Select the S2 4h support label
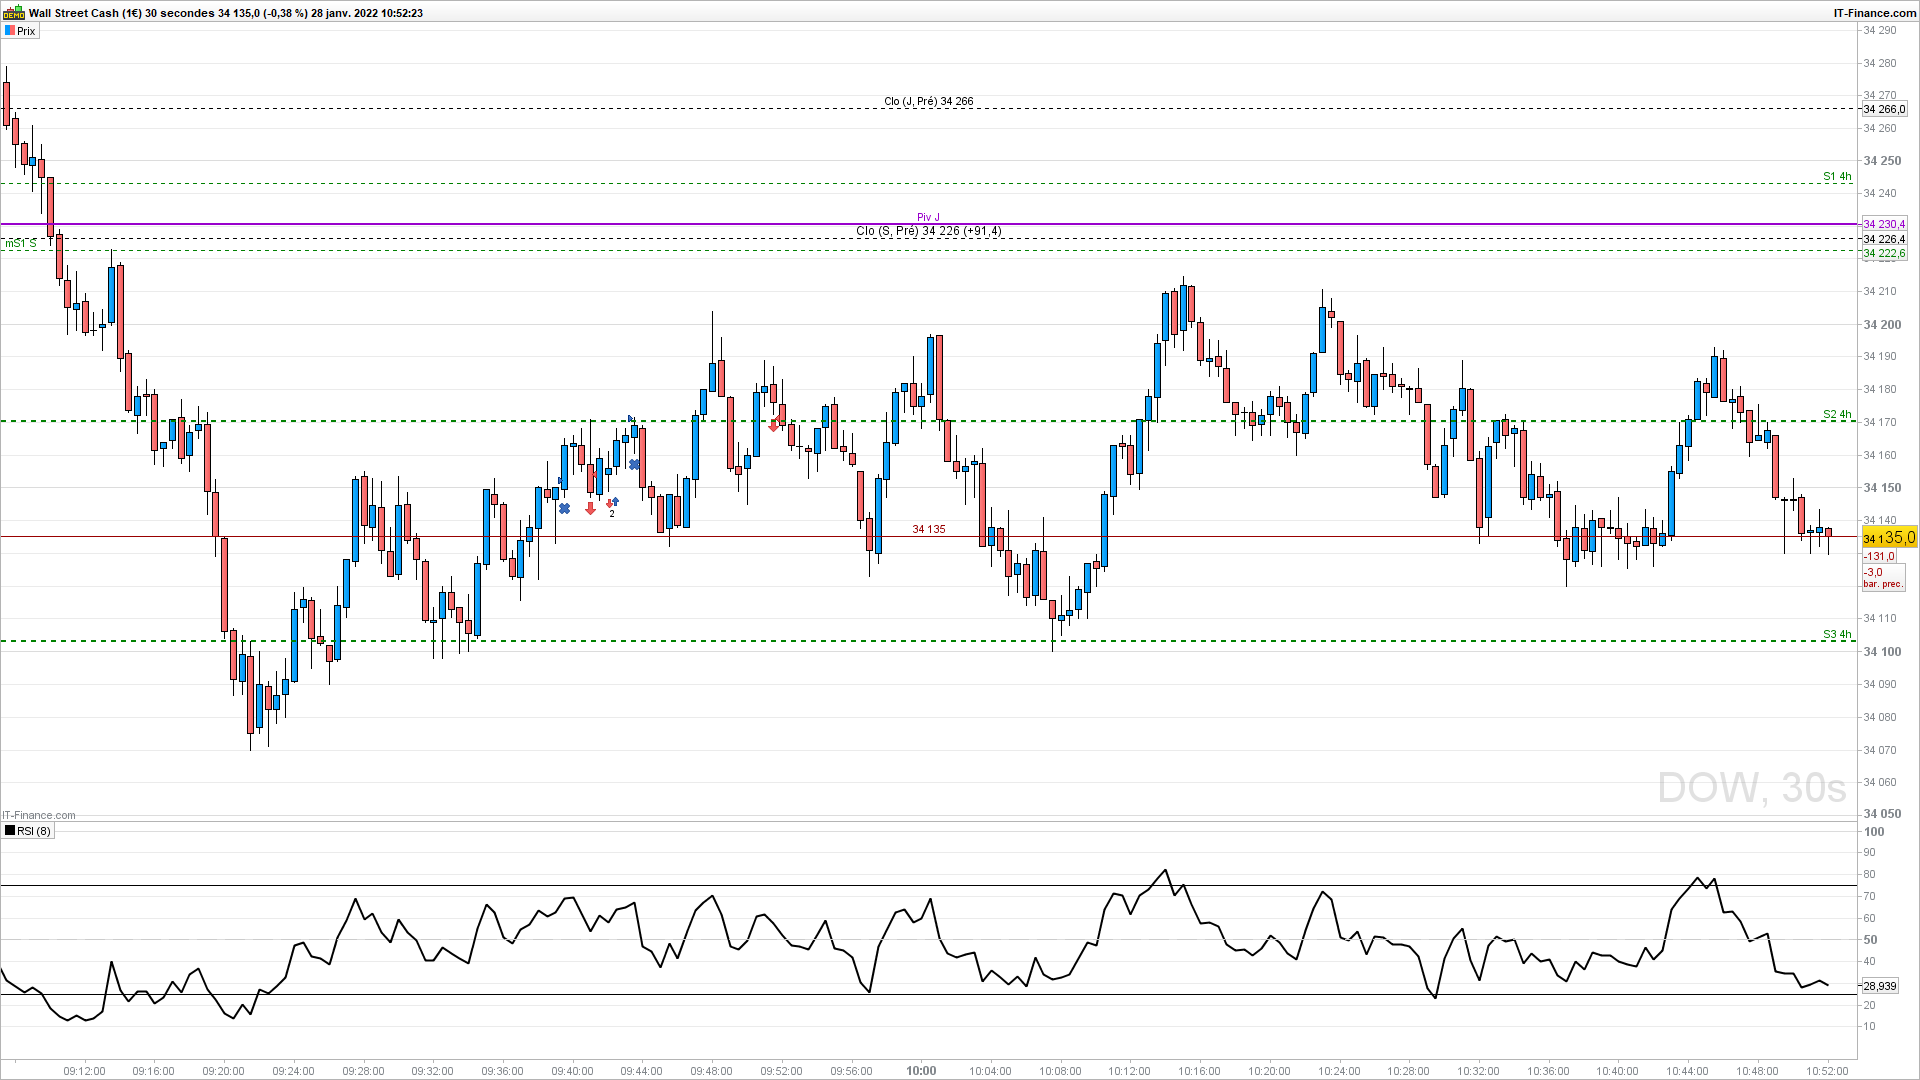This screenshot has height=1080, width=1920. [x=1836, y=414]
